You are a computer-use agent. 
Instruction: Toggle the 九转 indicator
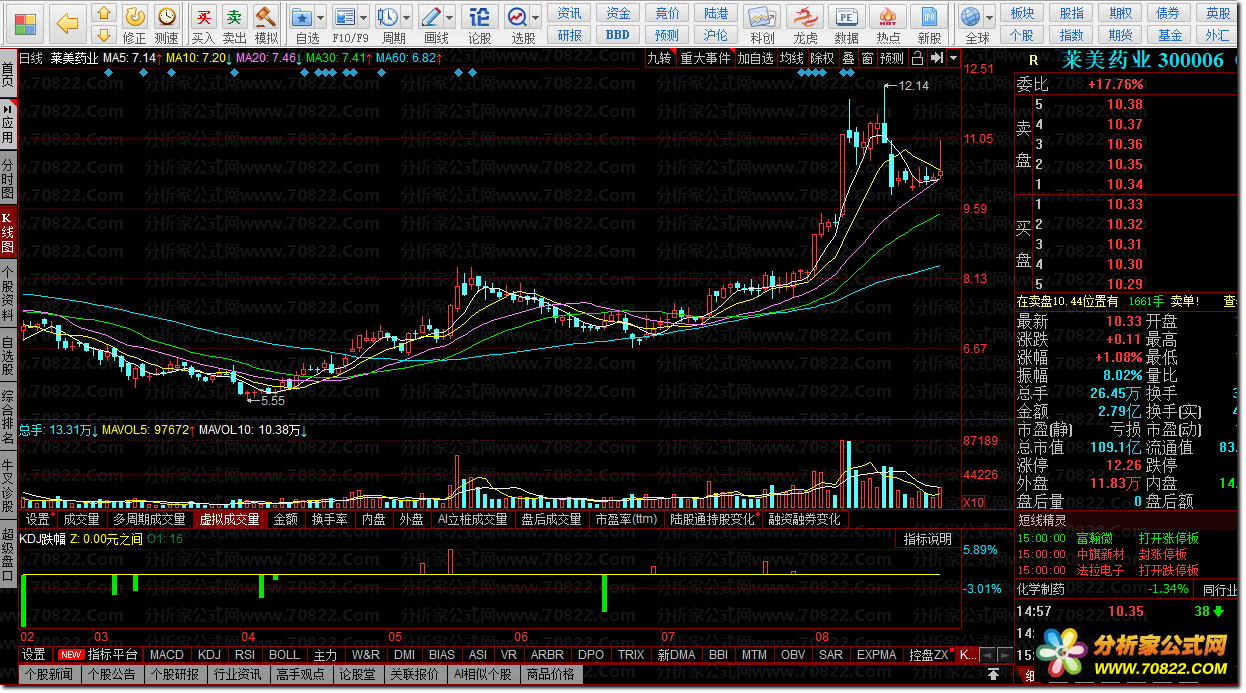(x=659, y=58)
